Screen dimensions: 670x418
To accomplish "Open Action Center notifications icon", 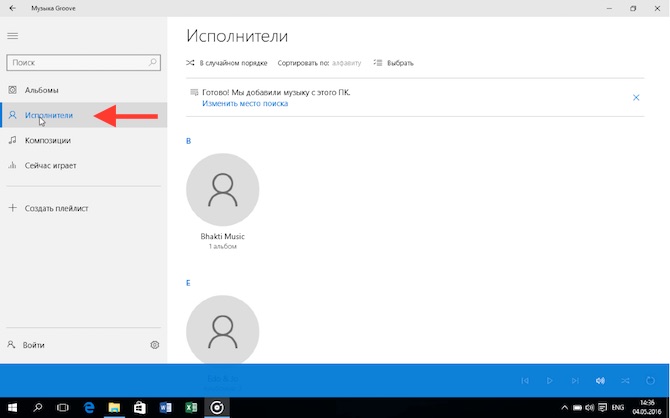I will [x=602, y=408].
